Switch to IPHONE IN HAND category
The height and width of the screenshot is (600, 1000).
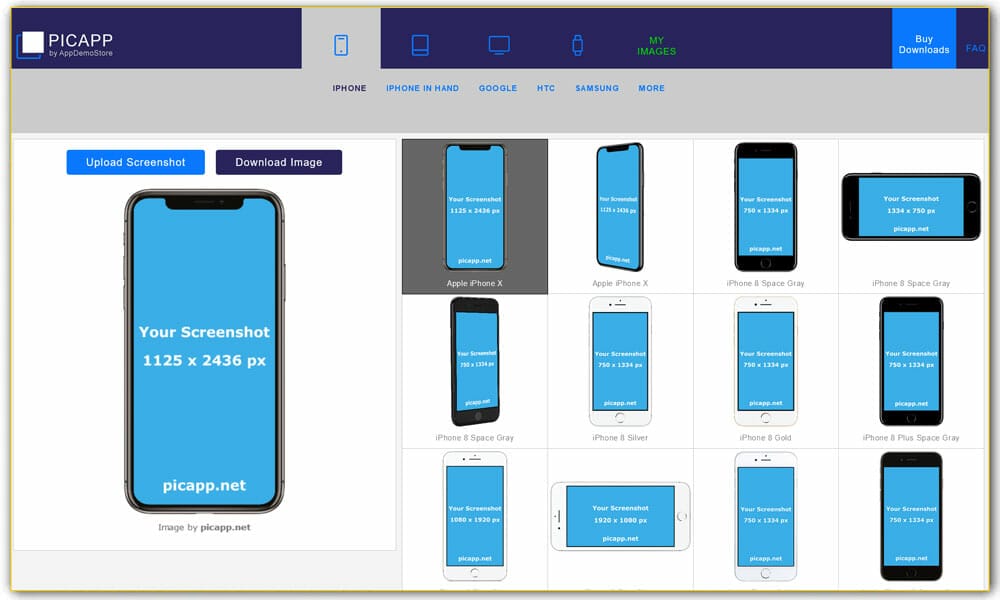click(x=422, y=88)
